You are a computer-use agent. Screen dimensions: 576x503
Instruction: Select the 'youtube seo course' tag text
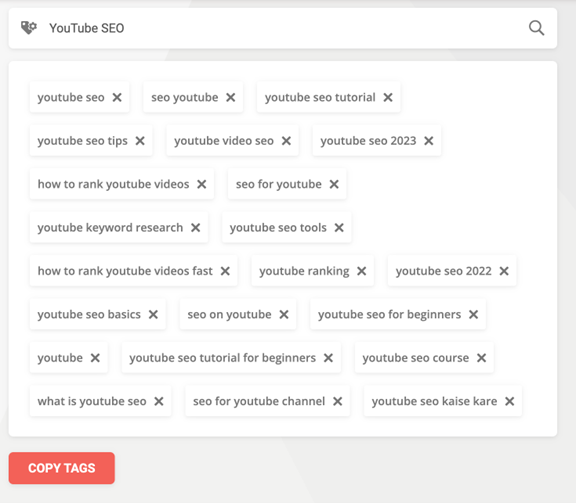tap(415, 358)
